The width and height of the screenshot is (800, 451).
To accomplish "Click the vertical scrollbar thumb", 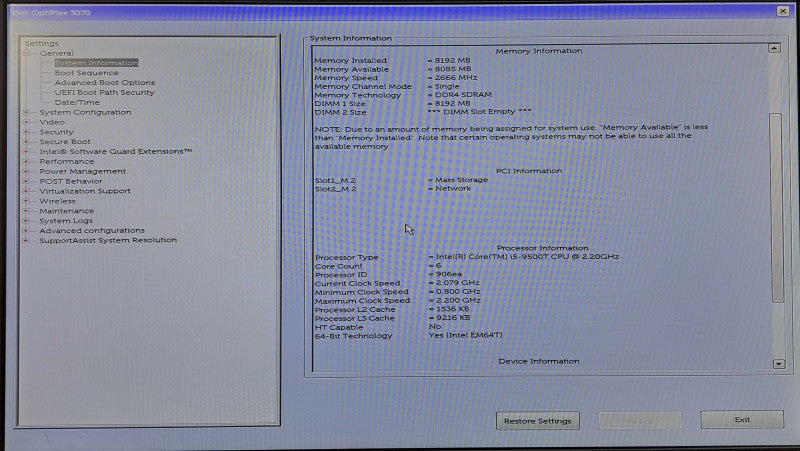I will [777, 208].
